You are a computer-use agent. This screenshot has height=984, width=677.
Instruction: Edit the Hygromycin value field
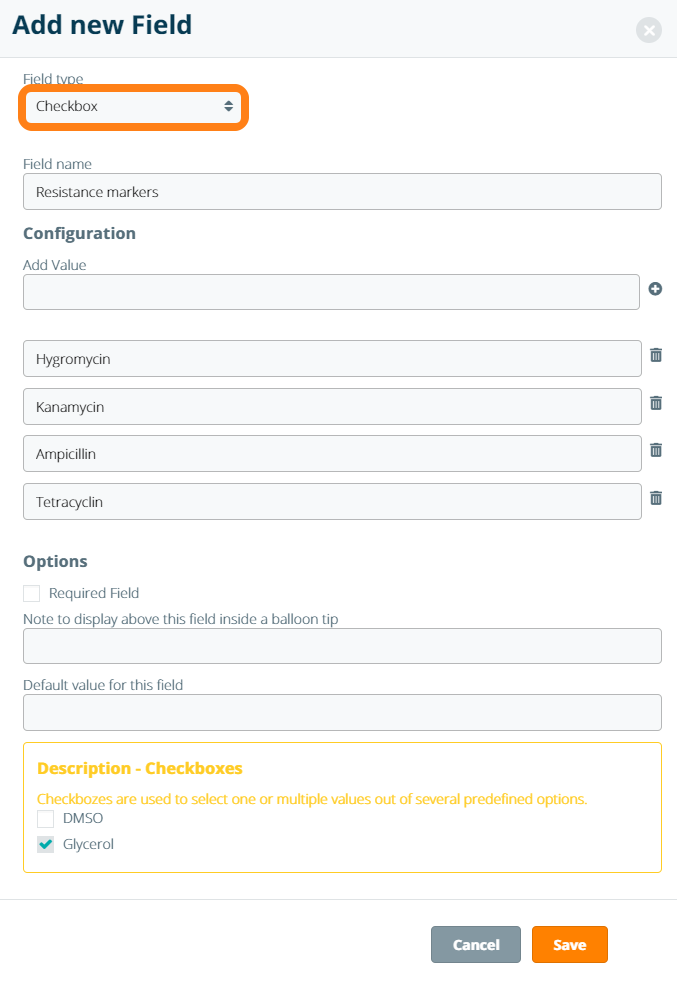pos(332,359)
